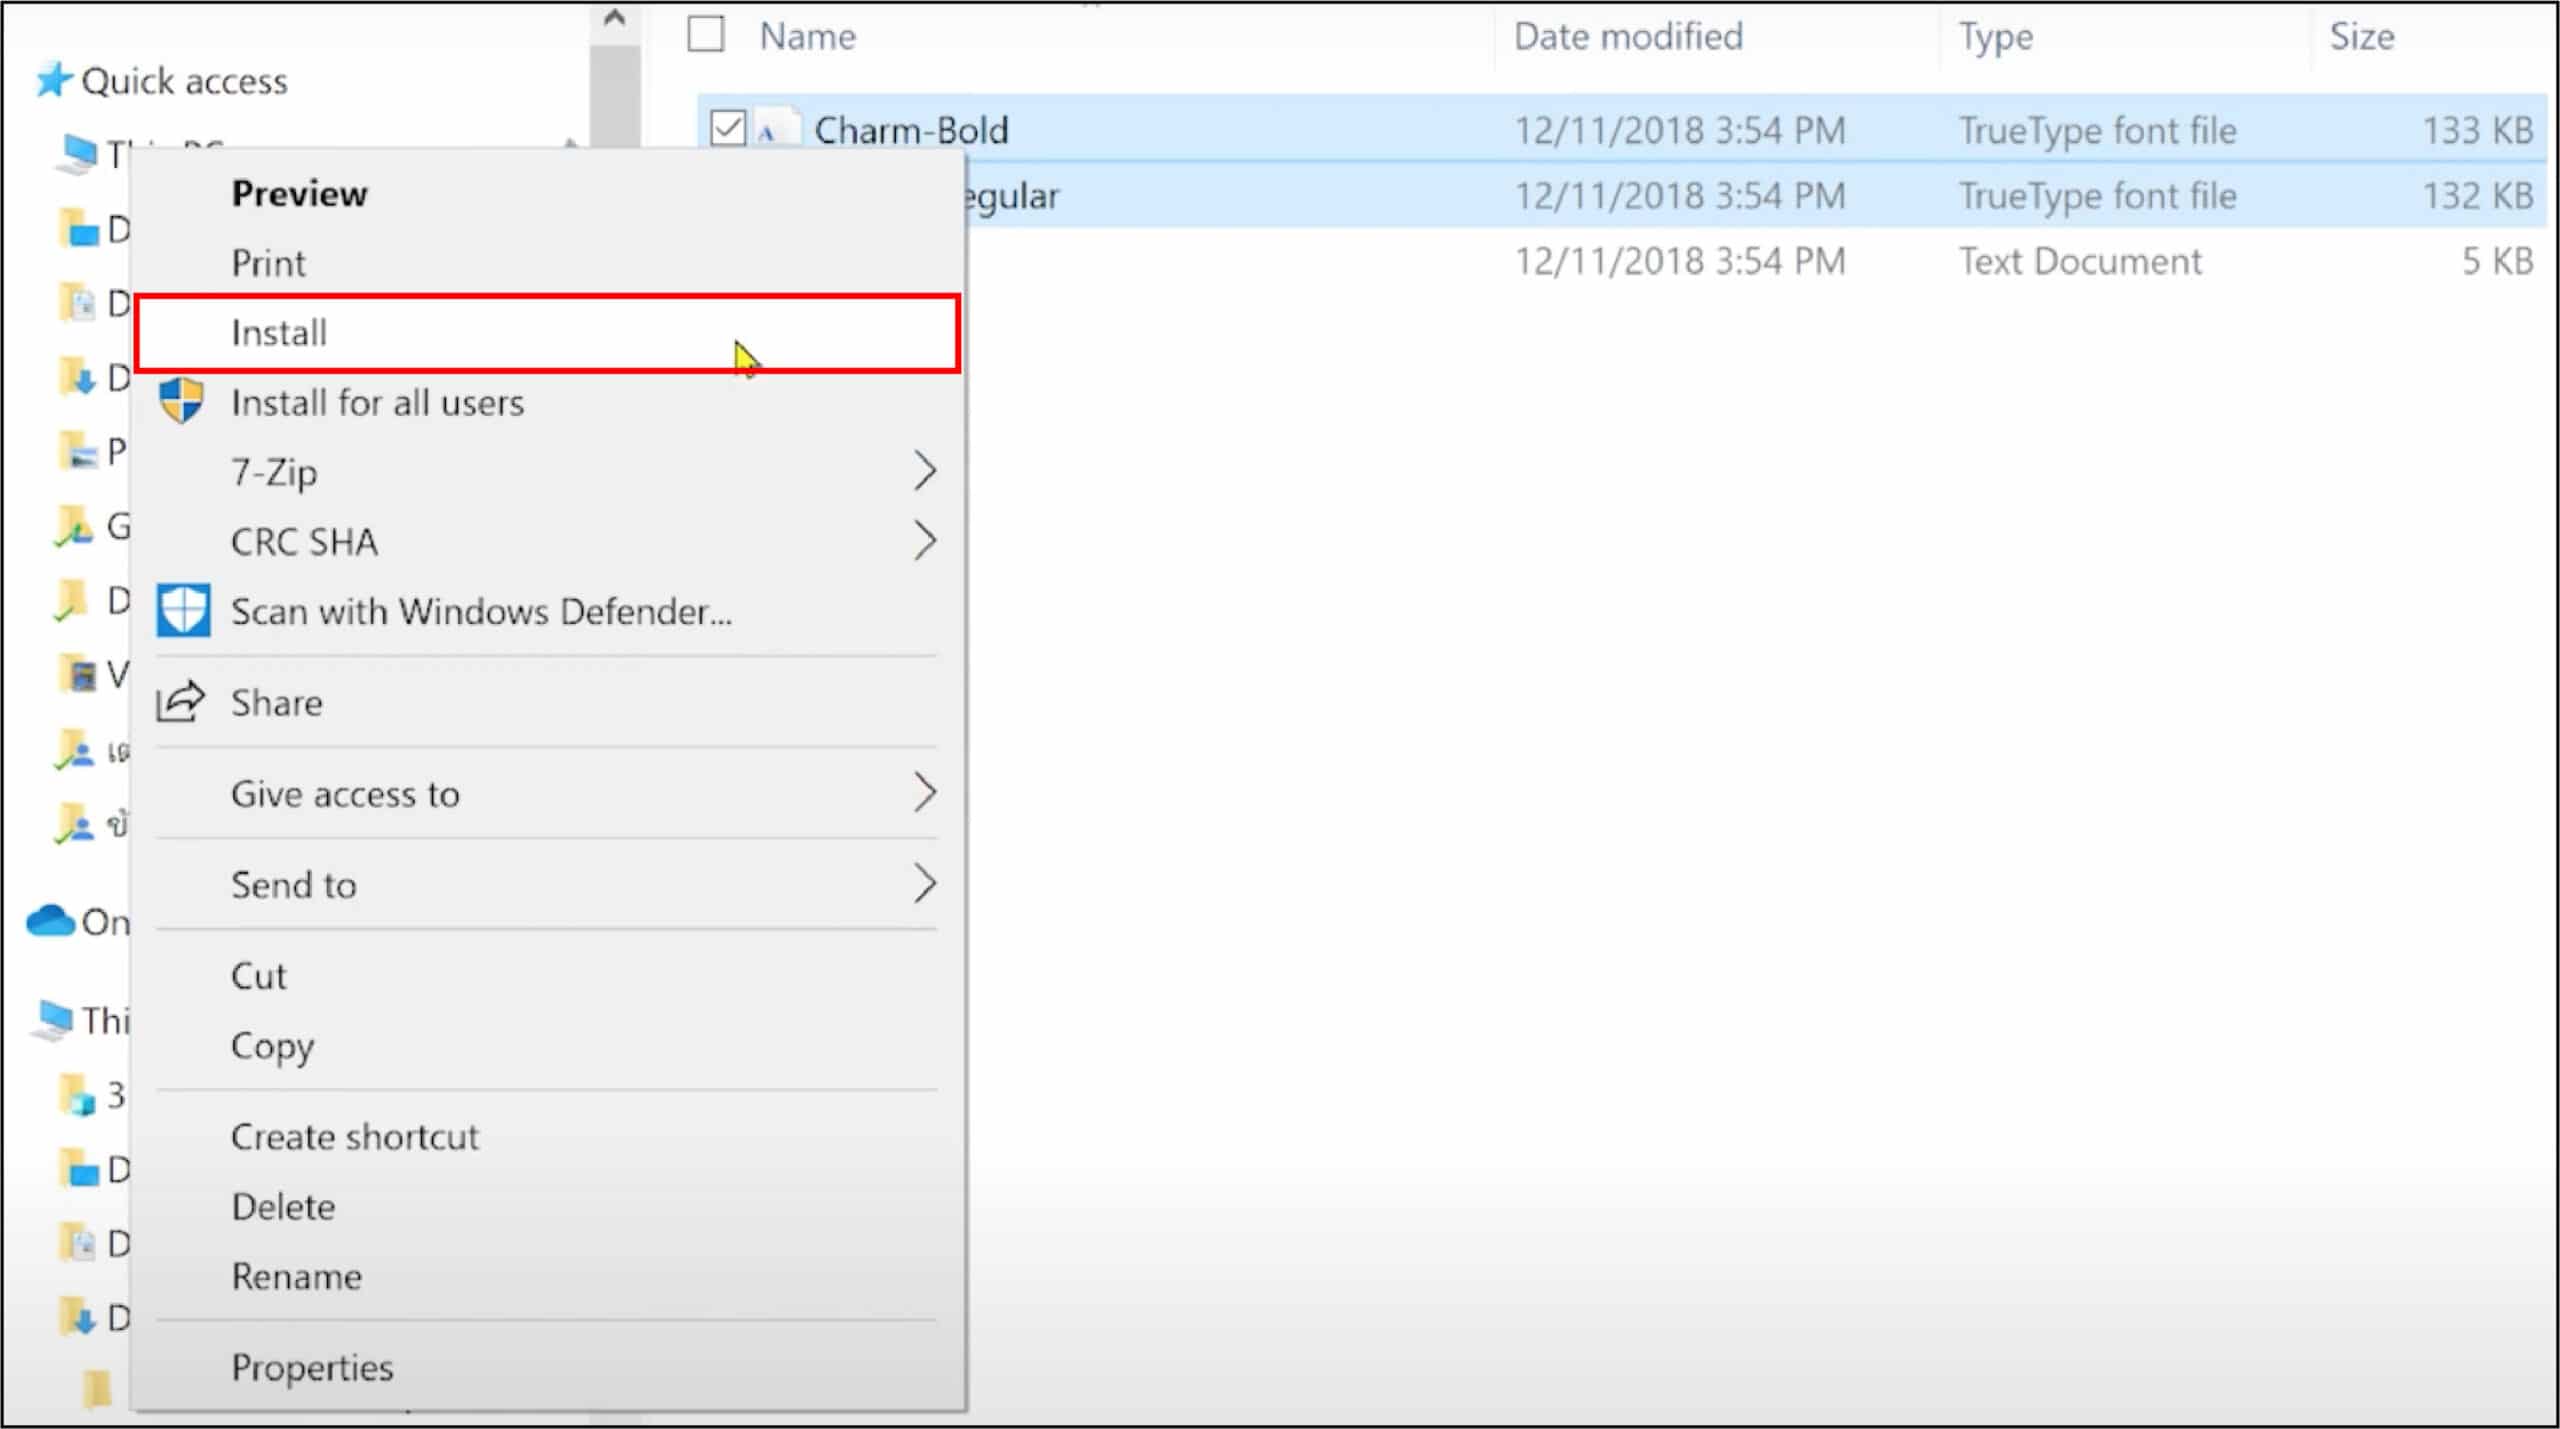Toggle the select-all checkbox in header
The width and height of the screenshot is (2560, 1429).
coord(706,35)
